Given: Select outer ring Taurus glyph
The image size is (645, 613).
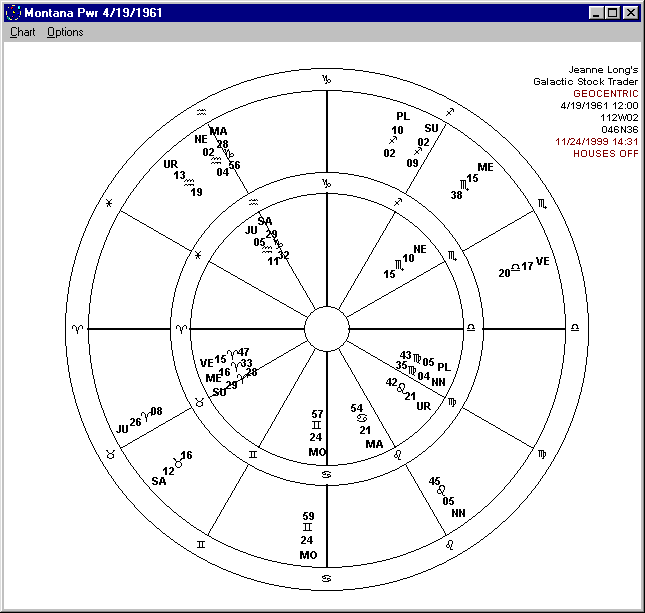Looking at the screenshot, I should (x=110, y=454).
